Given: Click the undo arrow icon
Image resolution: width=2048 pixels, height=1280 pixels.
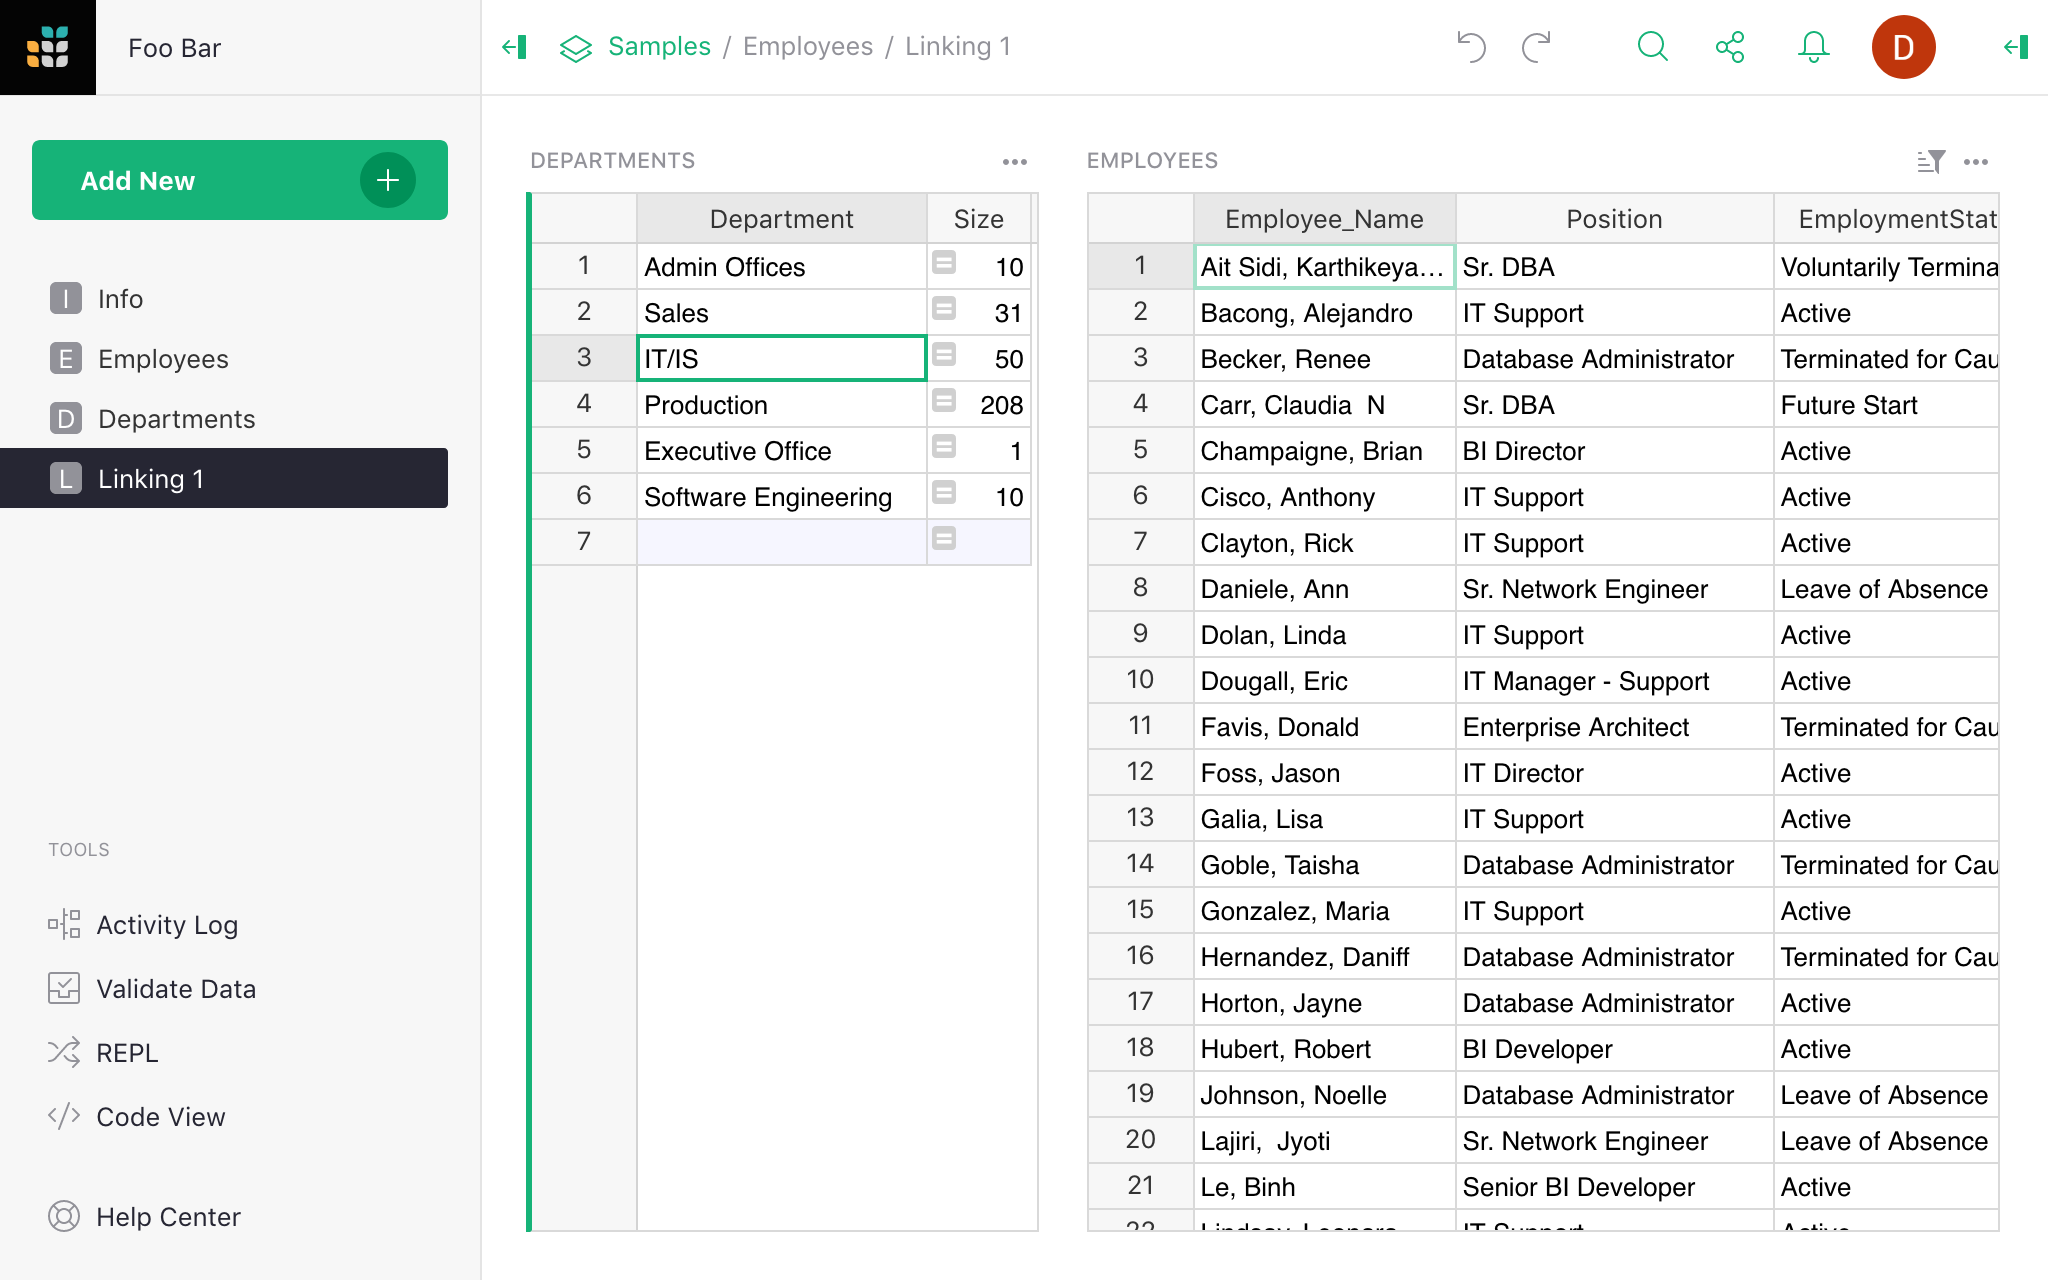Looking at the screenshot, I should click(1471, 47).
